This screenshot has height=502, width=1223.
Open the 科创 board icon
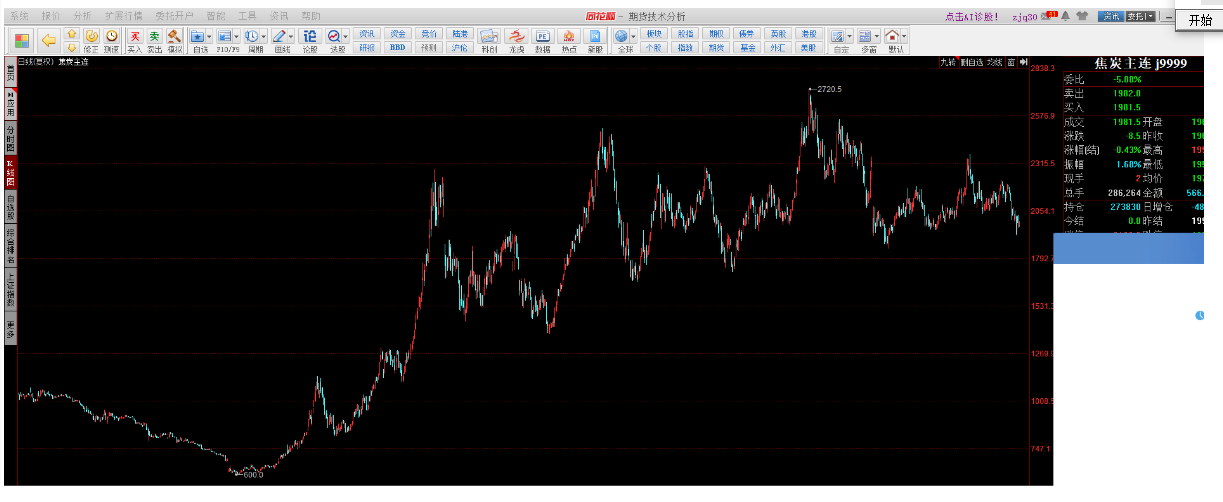488,40
